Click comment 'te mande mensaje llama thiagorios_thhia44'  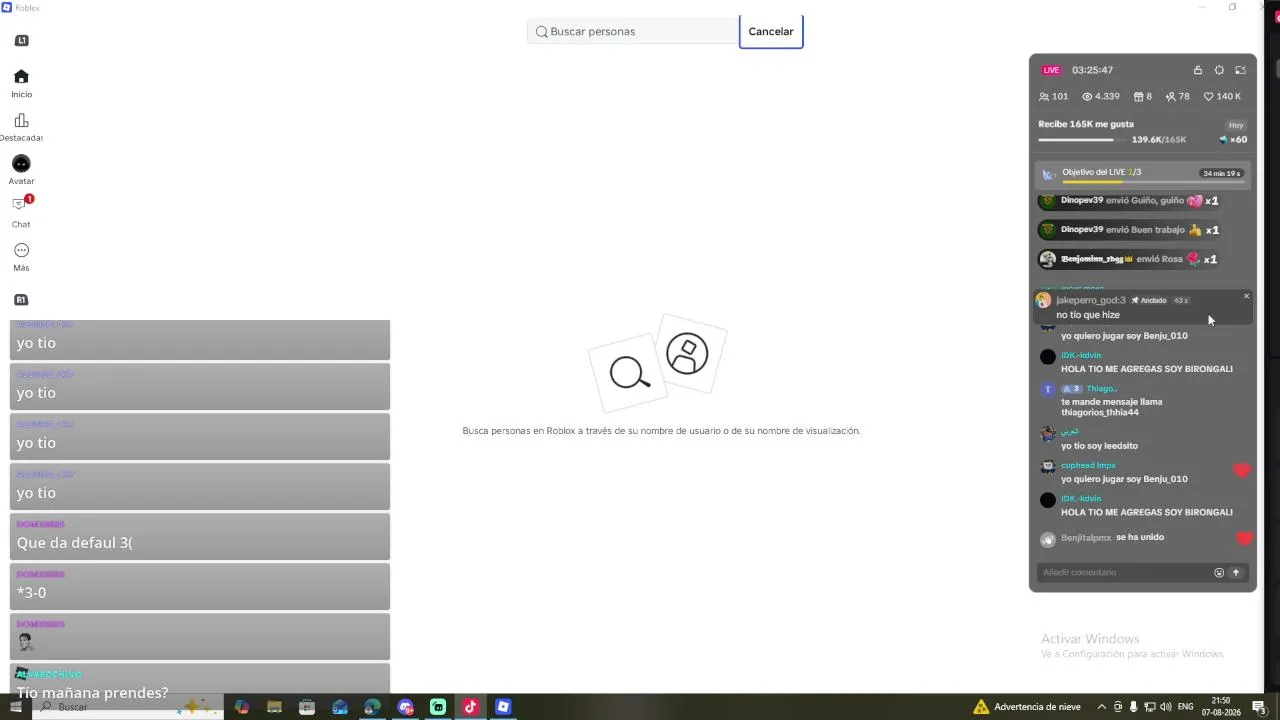(1112, 407)
